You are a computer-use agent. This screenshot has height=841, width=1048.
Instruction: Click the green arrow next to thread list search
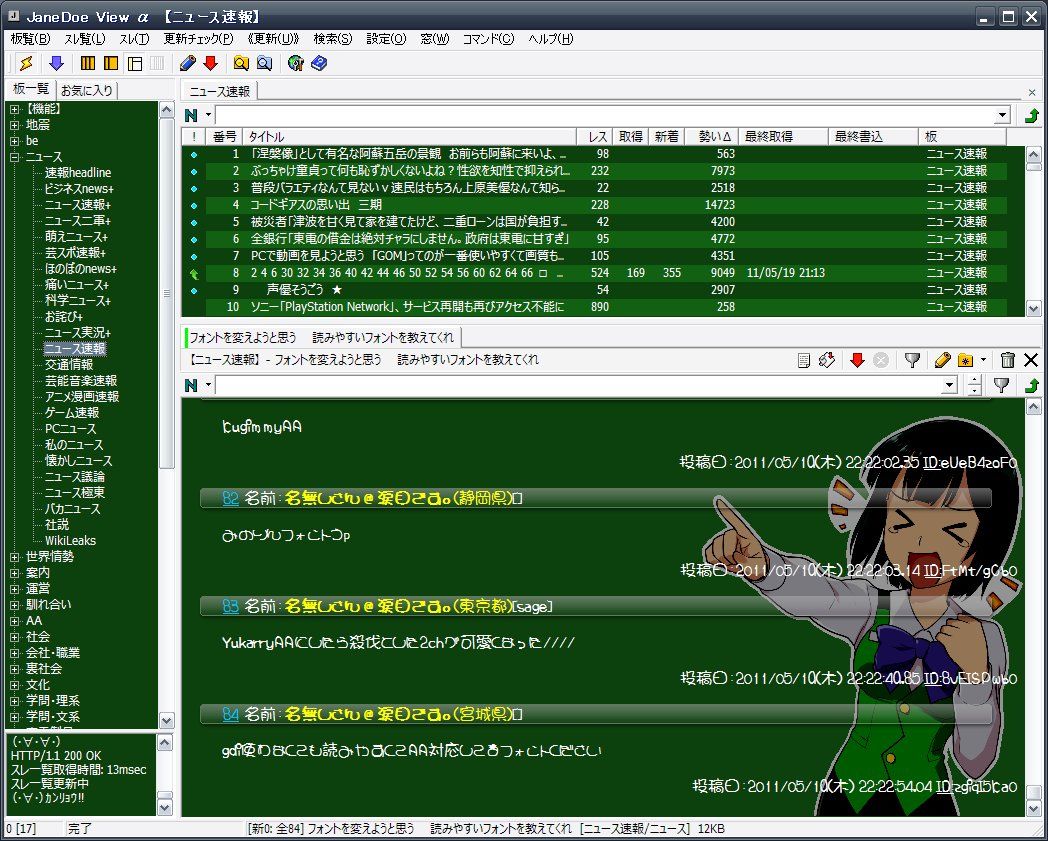click(1031, 116)
